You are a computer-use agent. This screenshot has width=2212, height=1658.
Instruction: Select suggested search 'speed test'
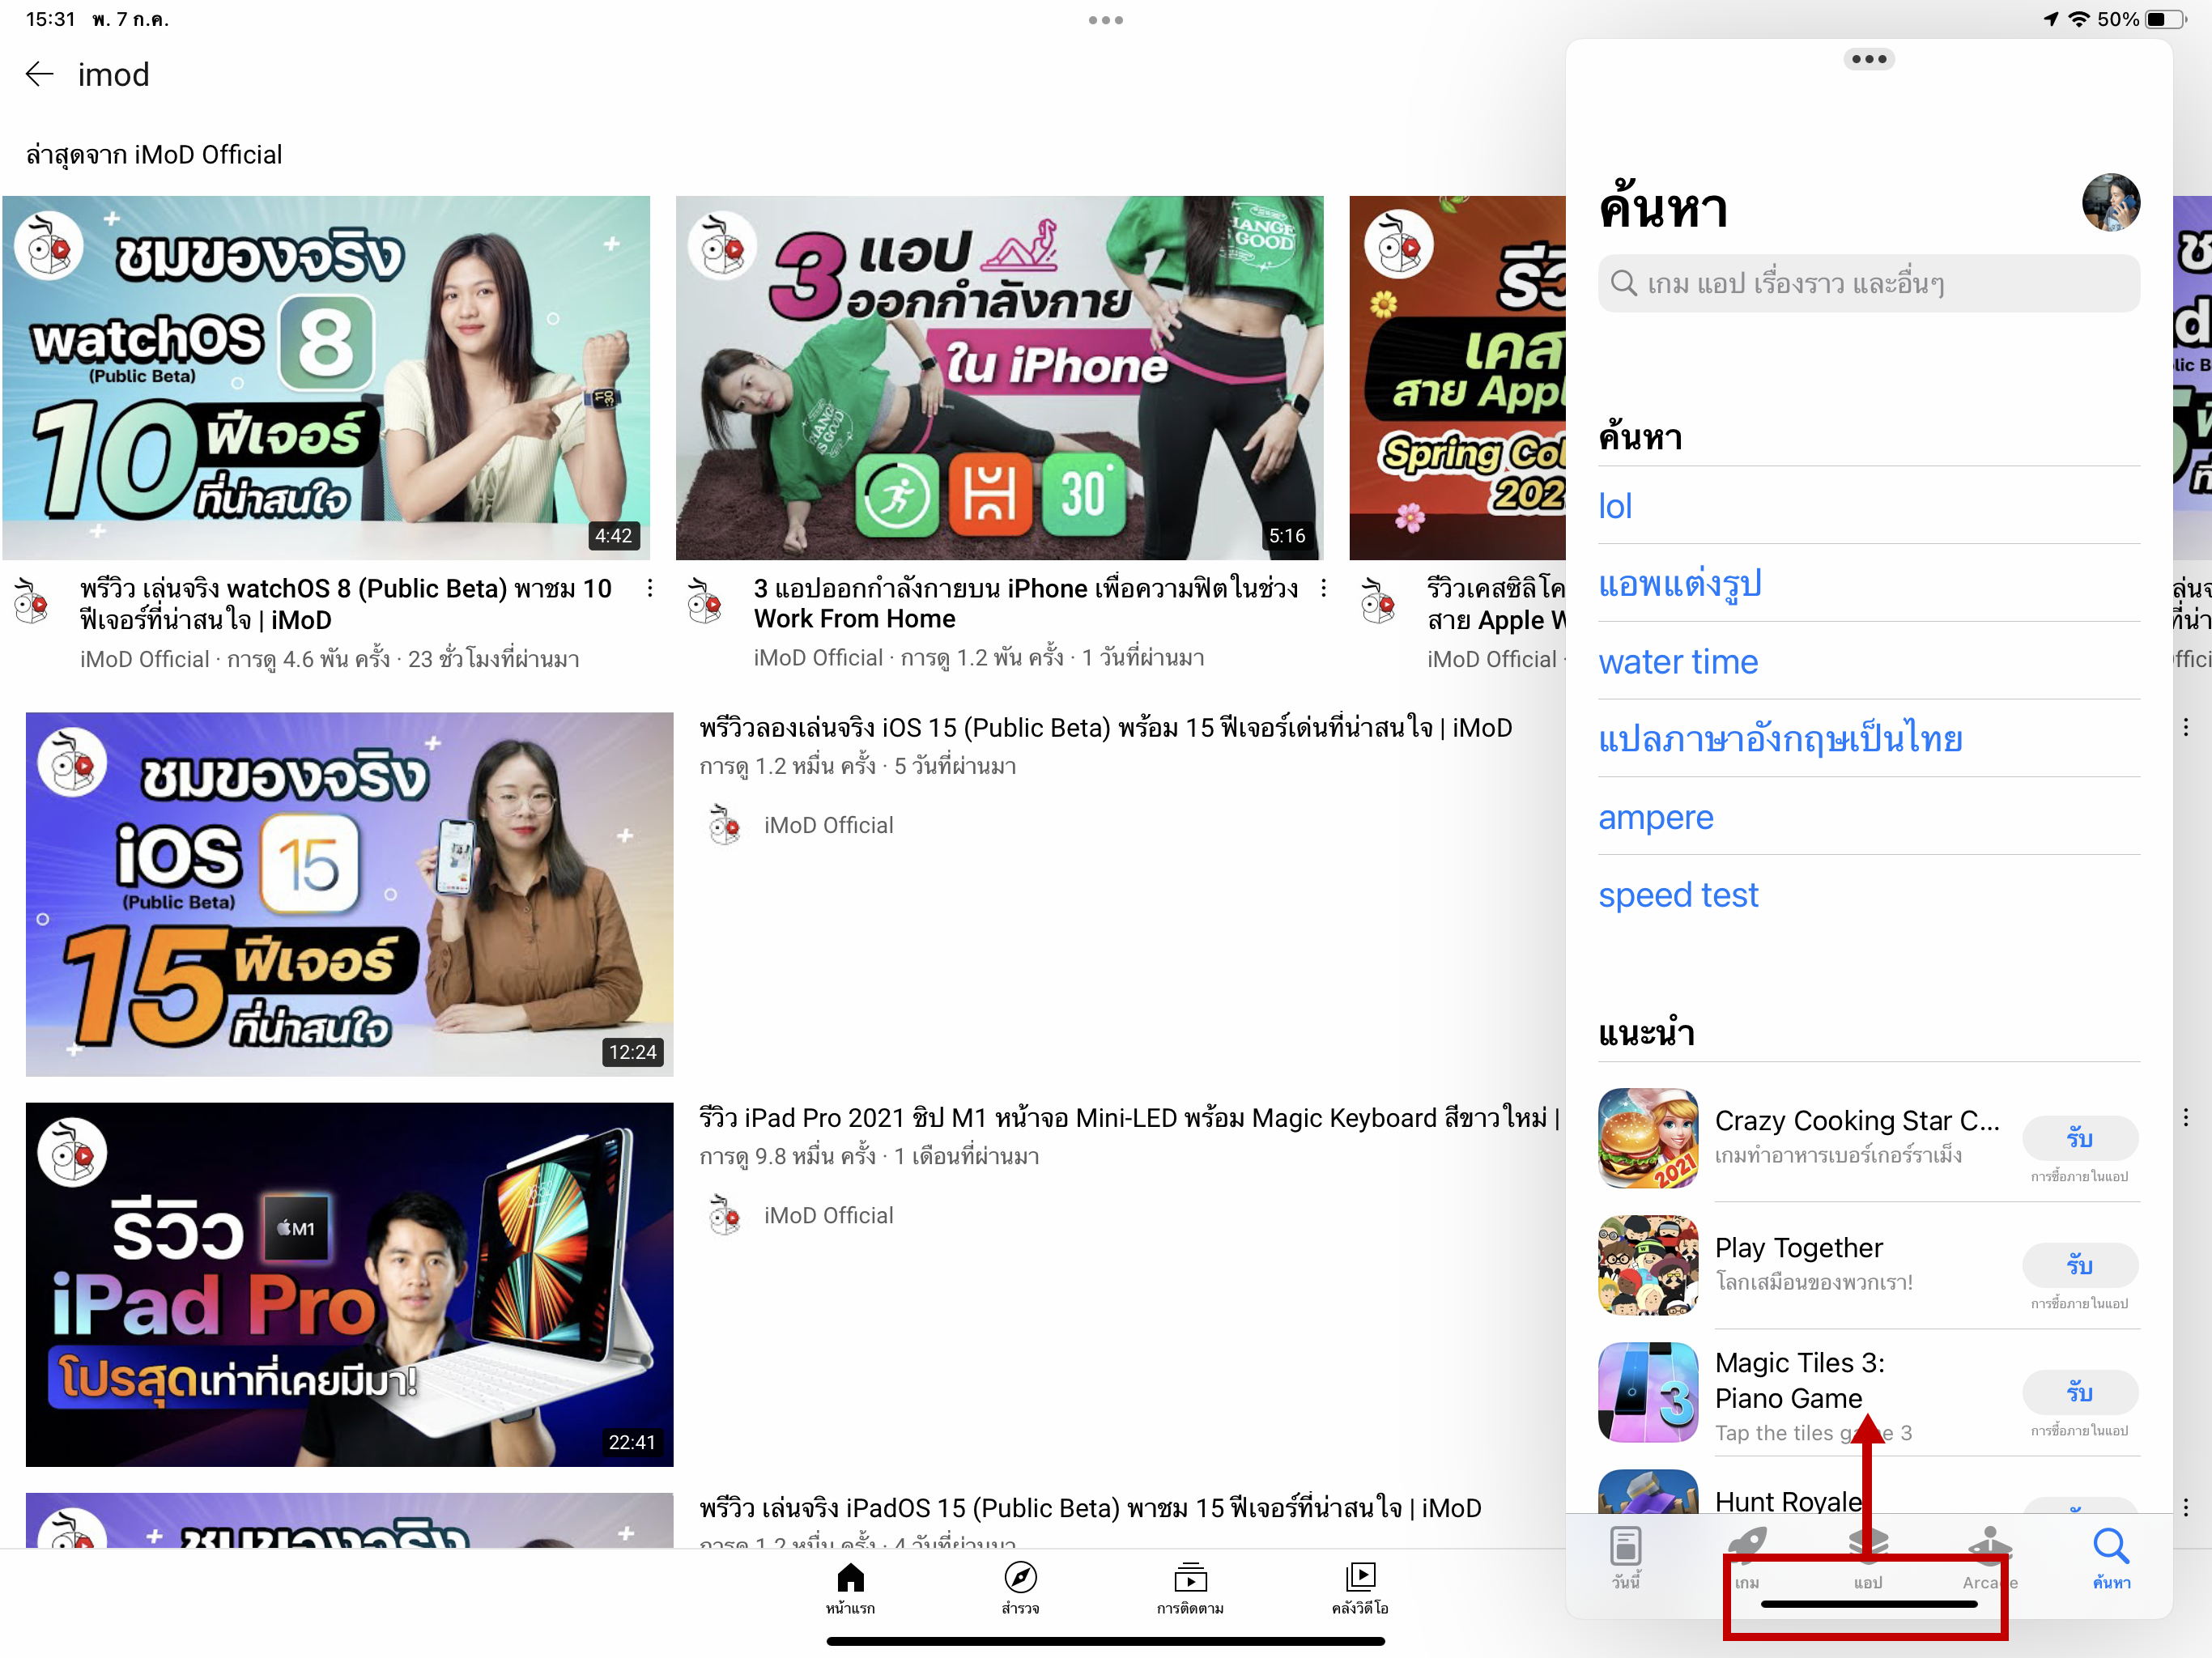click(x=1678, y=894)
